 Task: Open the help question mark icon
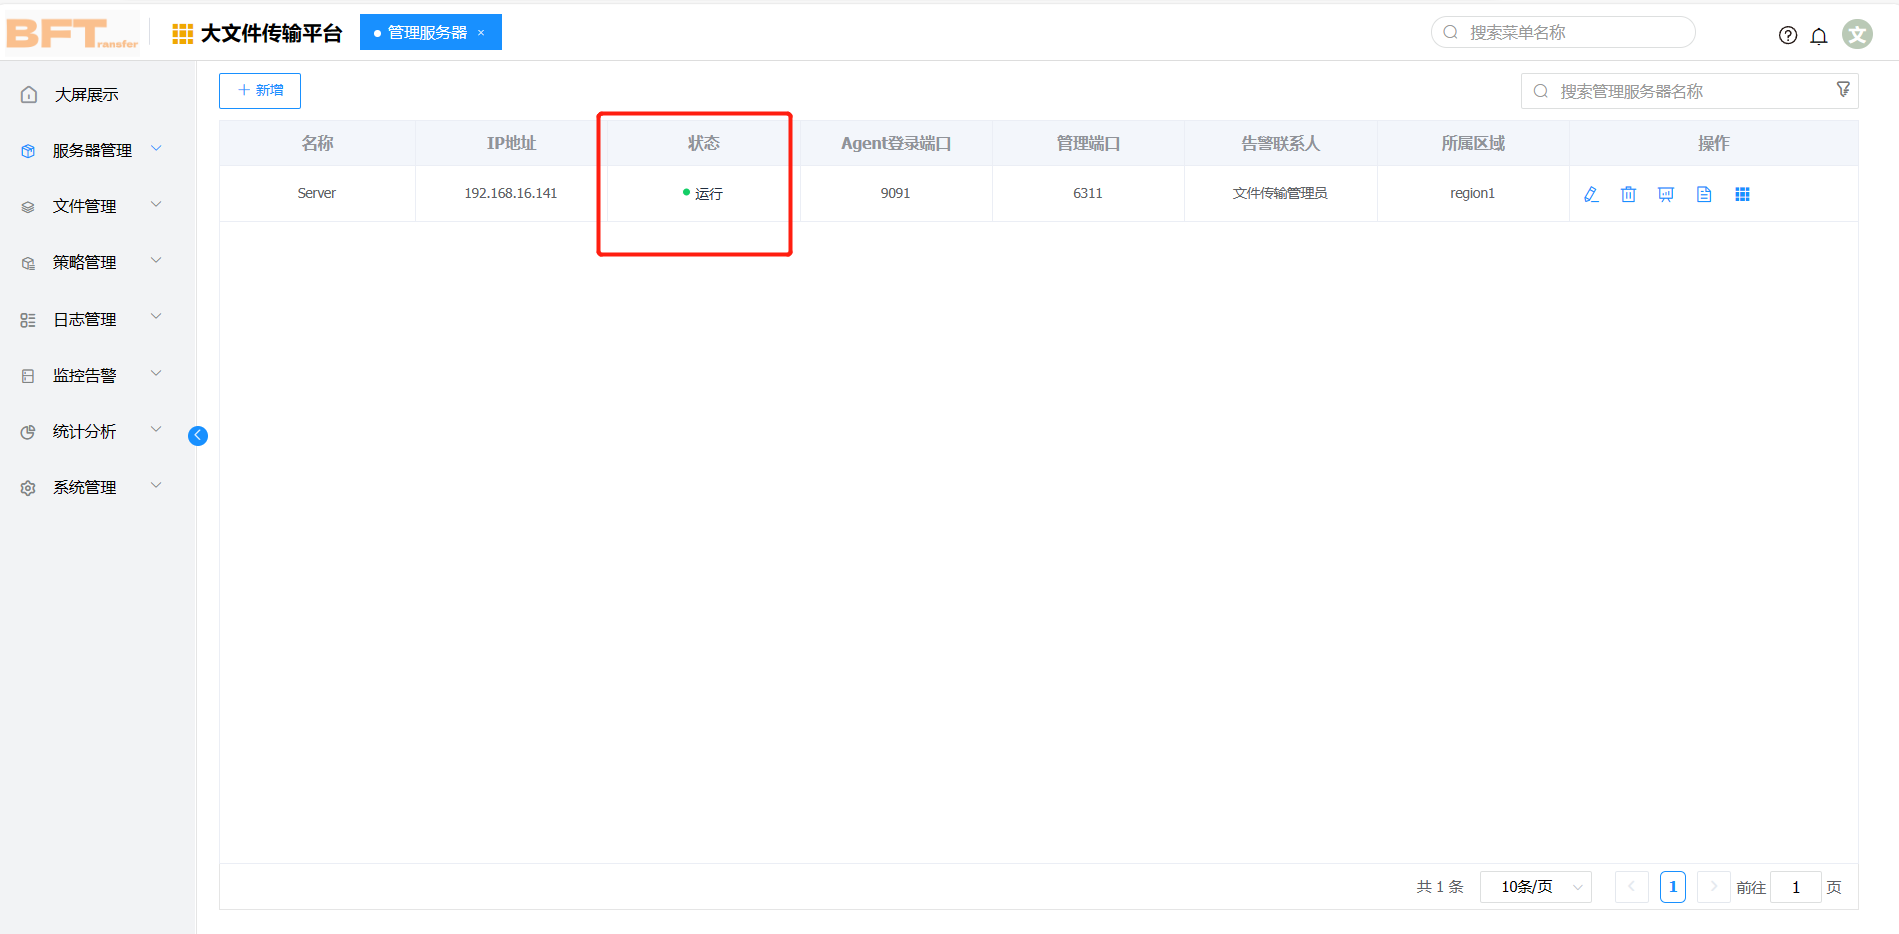[1788, 35]
